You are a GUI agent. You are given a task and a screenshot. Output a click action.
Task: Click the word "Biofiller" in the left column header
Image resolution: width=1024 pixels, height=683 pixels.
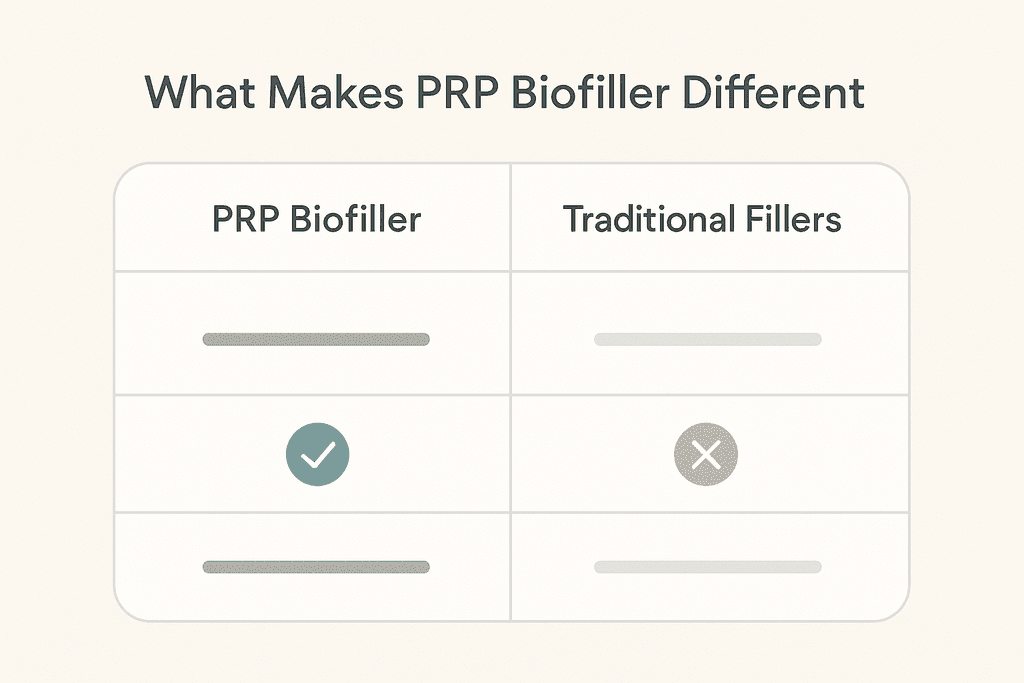[356, 218]
